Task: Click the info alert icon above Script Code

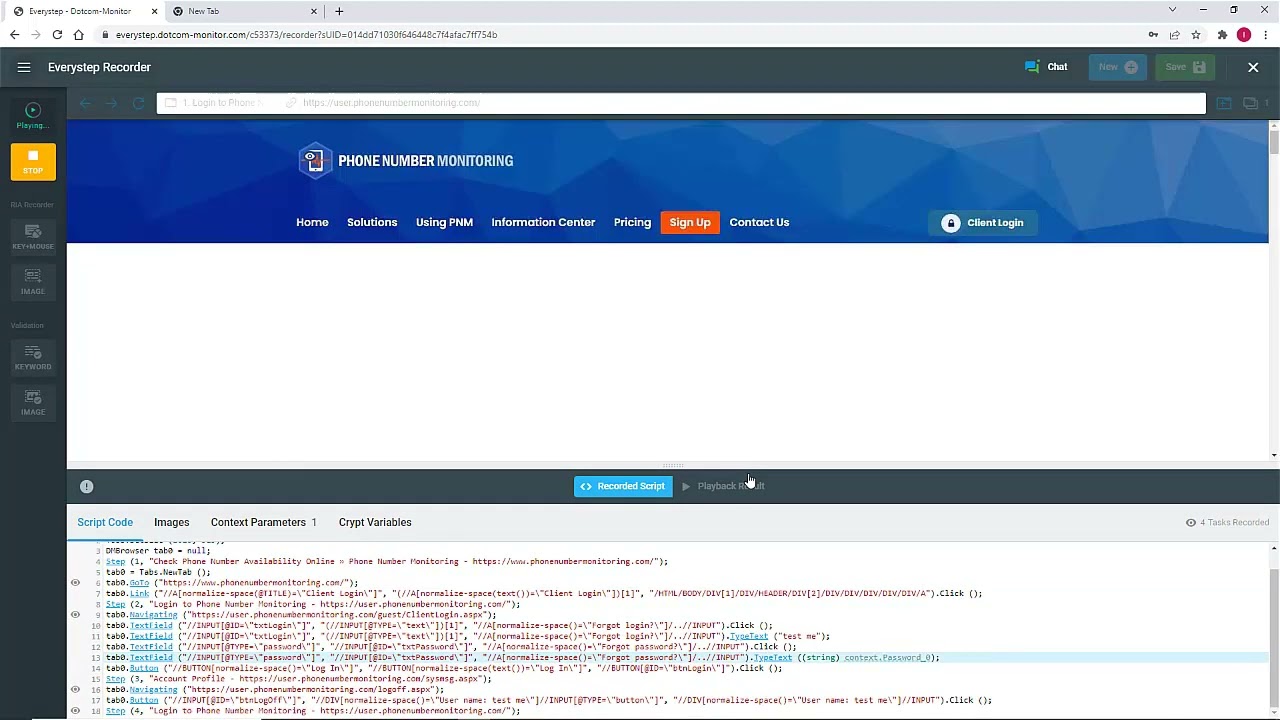Action: (x=86, y=486)
